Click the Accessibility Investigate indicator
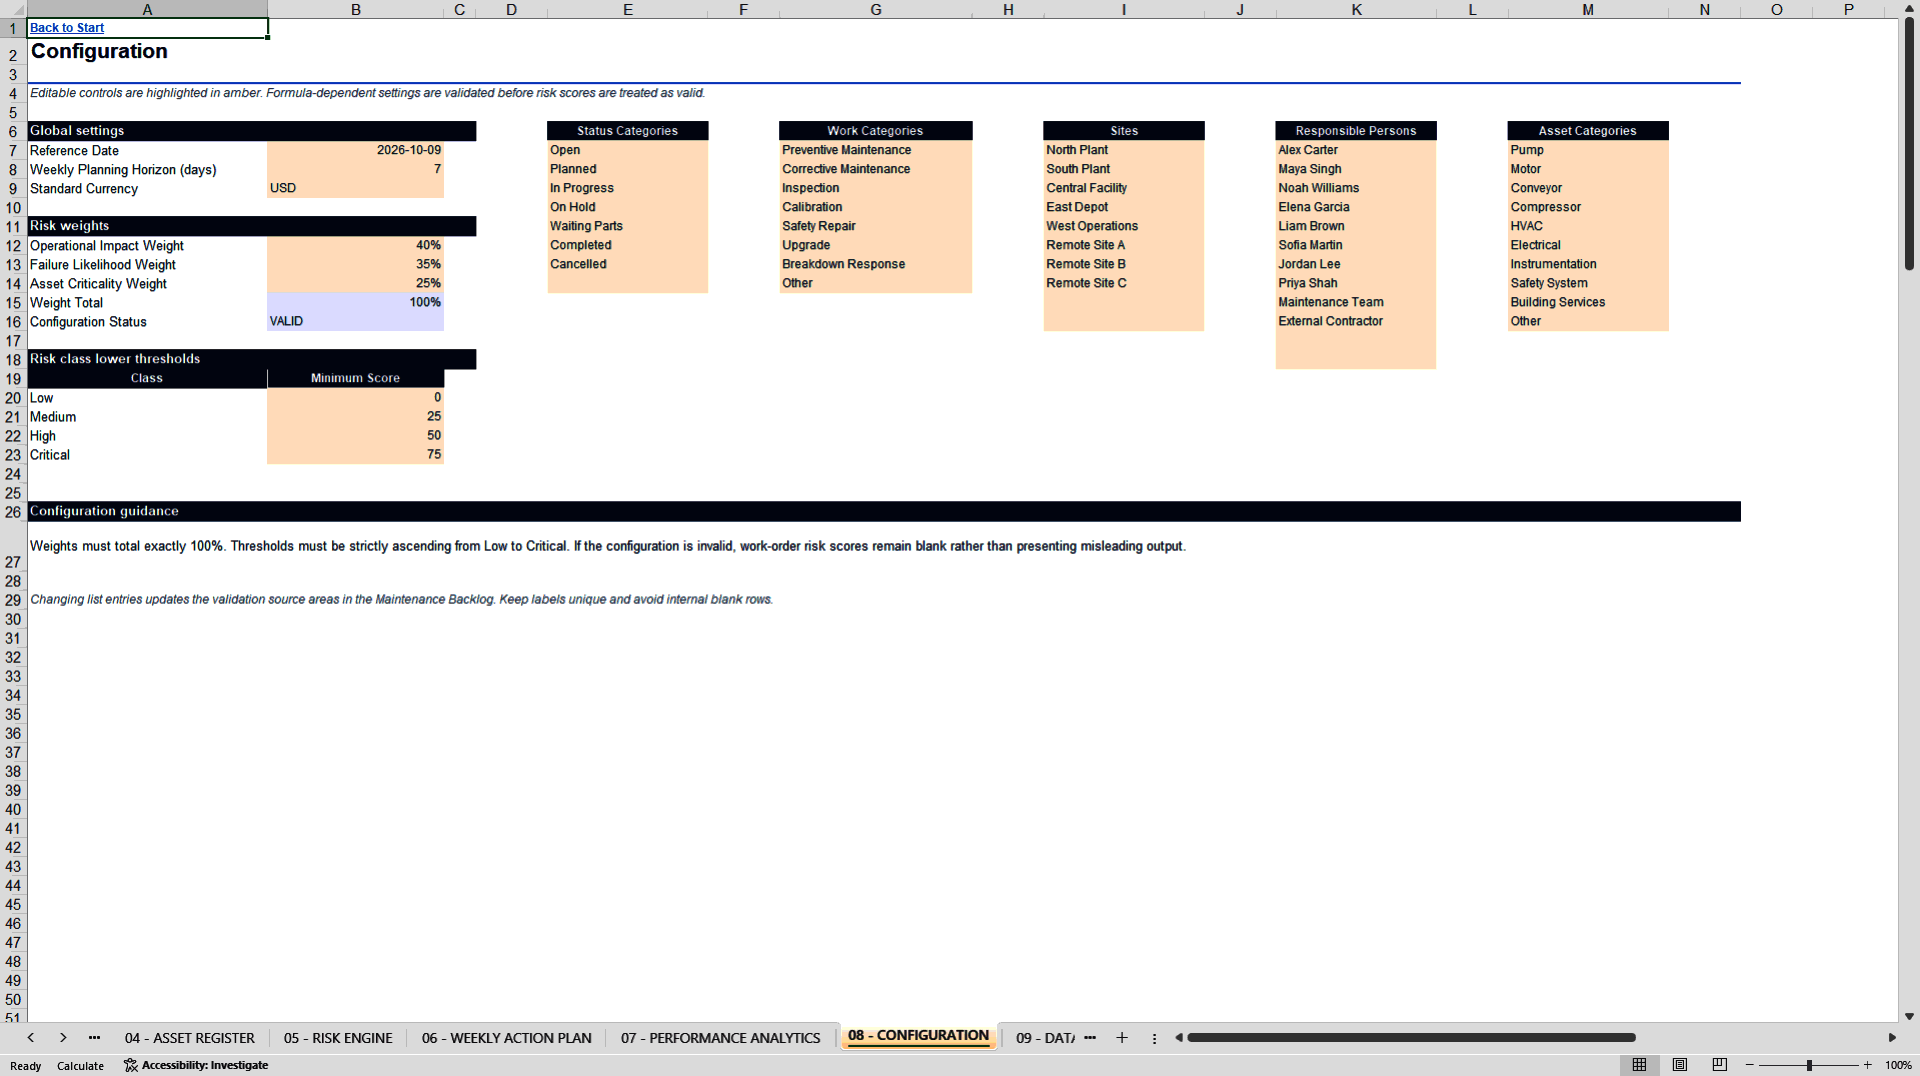The height and width of the screenshot is (1076, 1920). point(196,1065)
